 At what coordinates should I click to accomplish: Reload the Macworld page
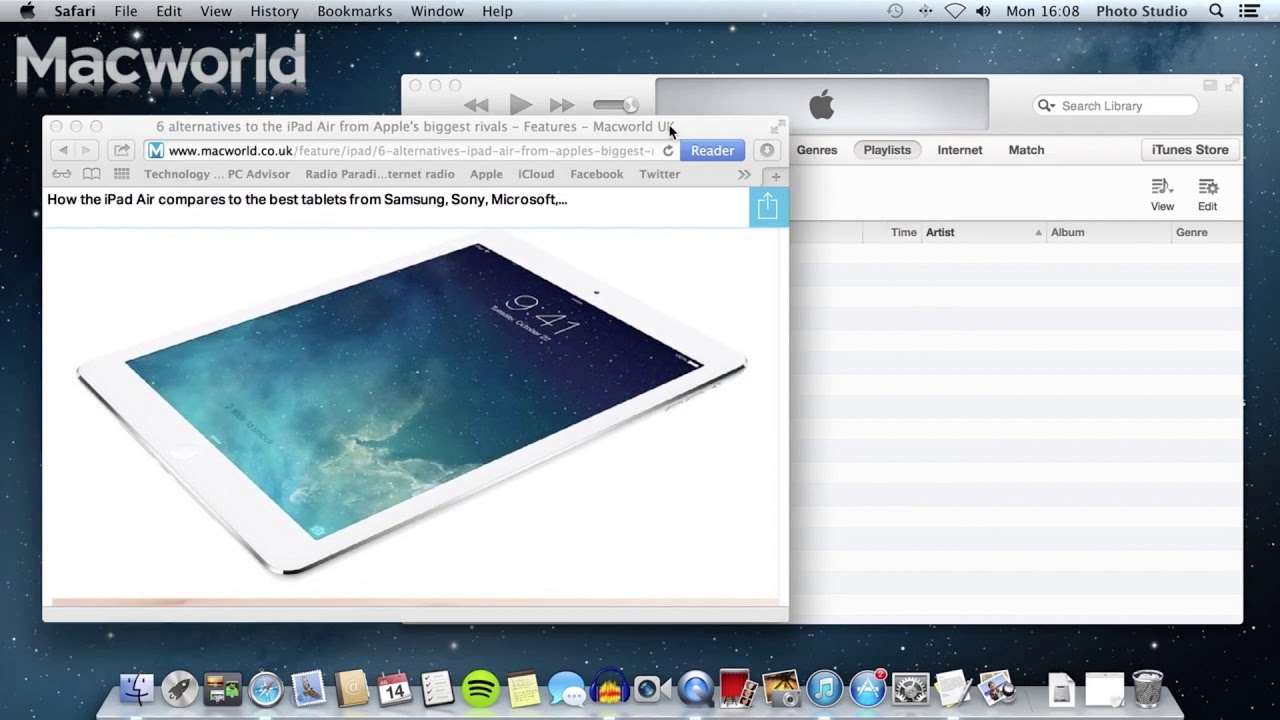668,151
